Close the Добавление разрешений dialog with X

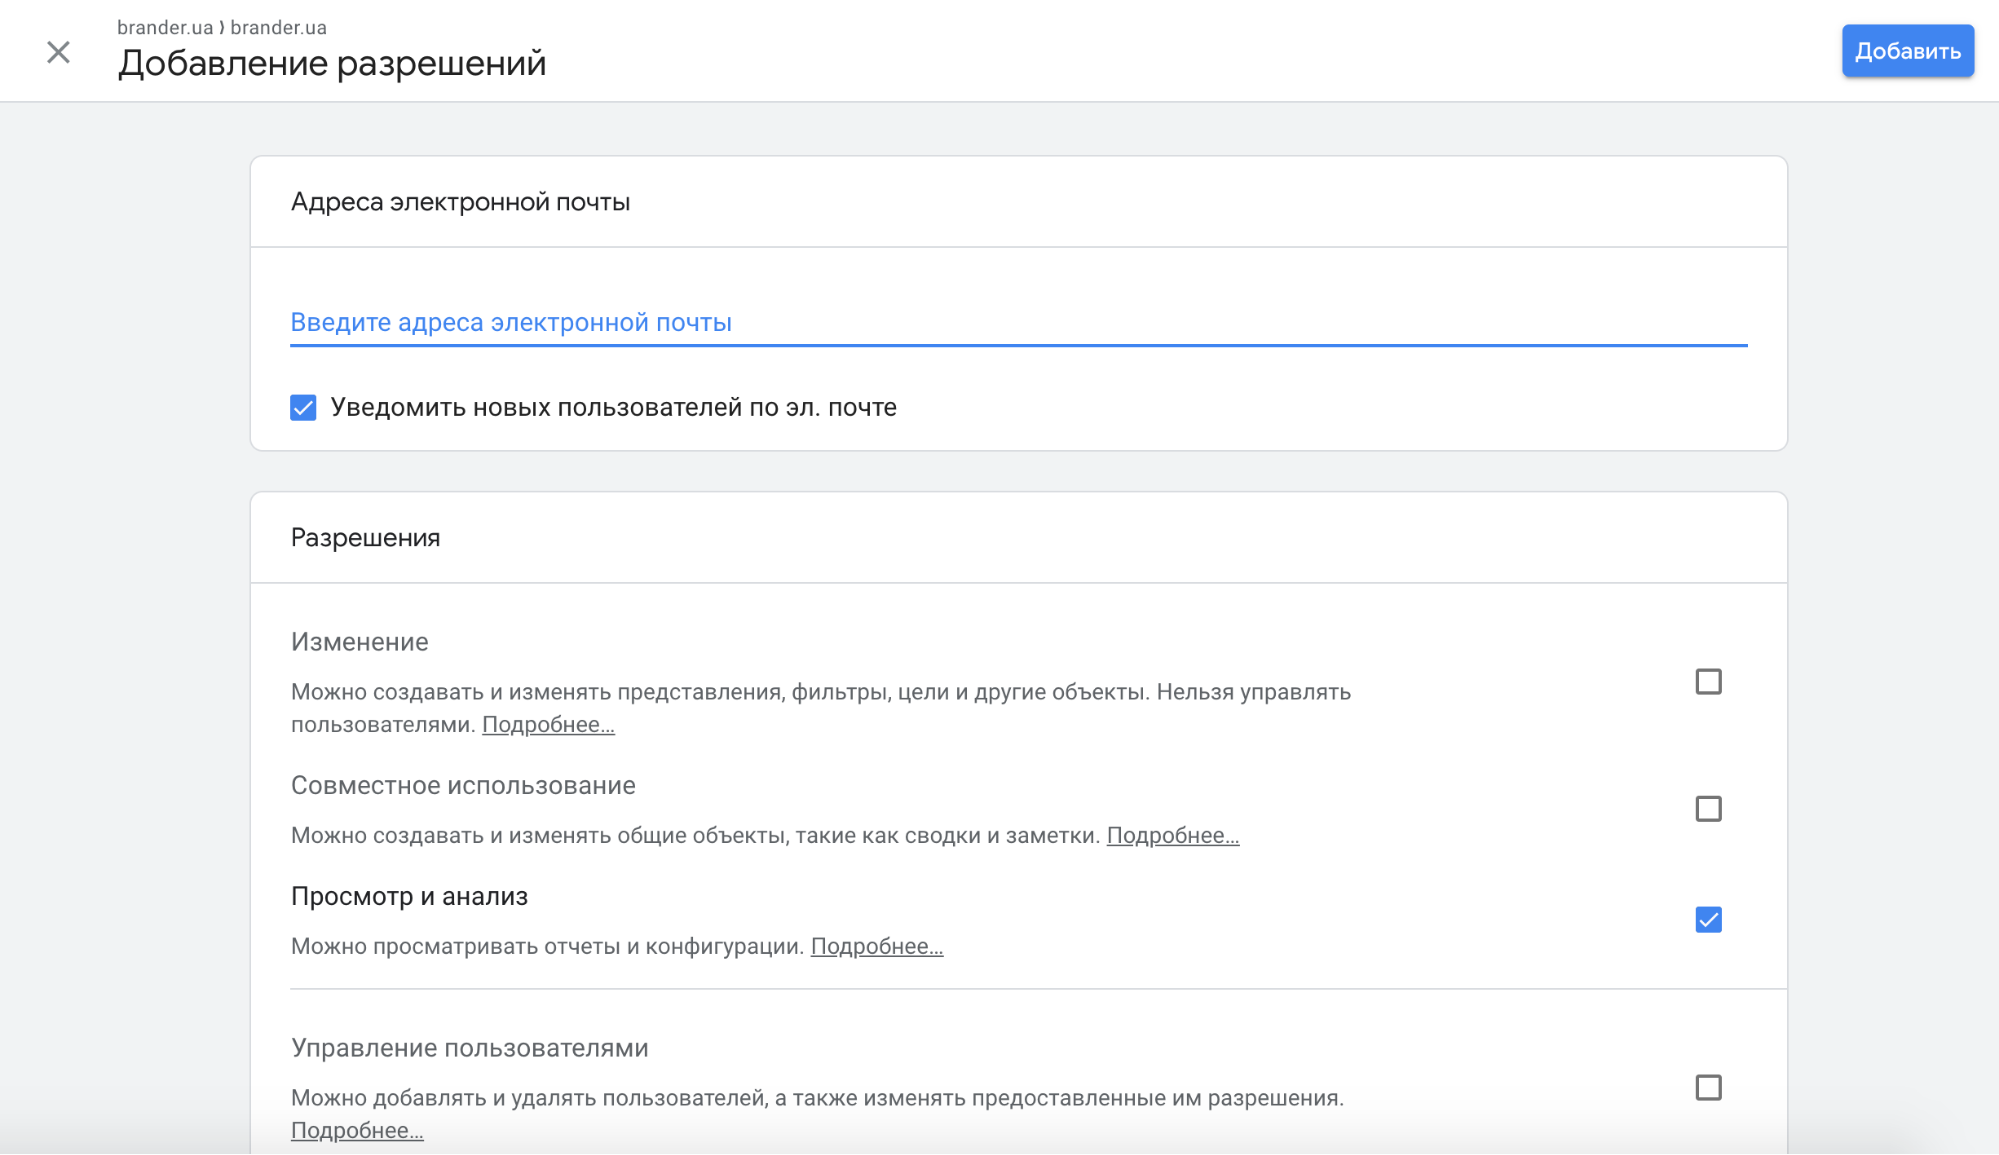58,52
